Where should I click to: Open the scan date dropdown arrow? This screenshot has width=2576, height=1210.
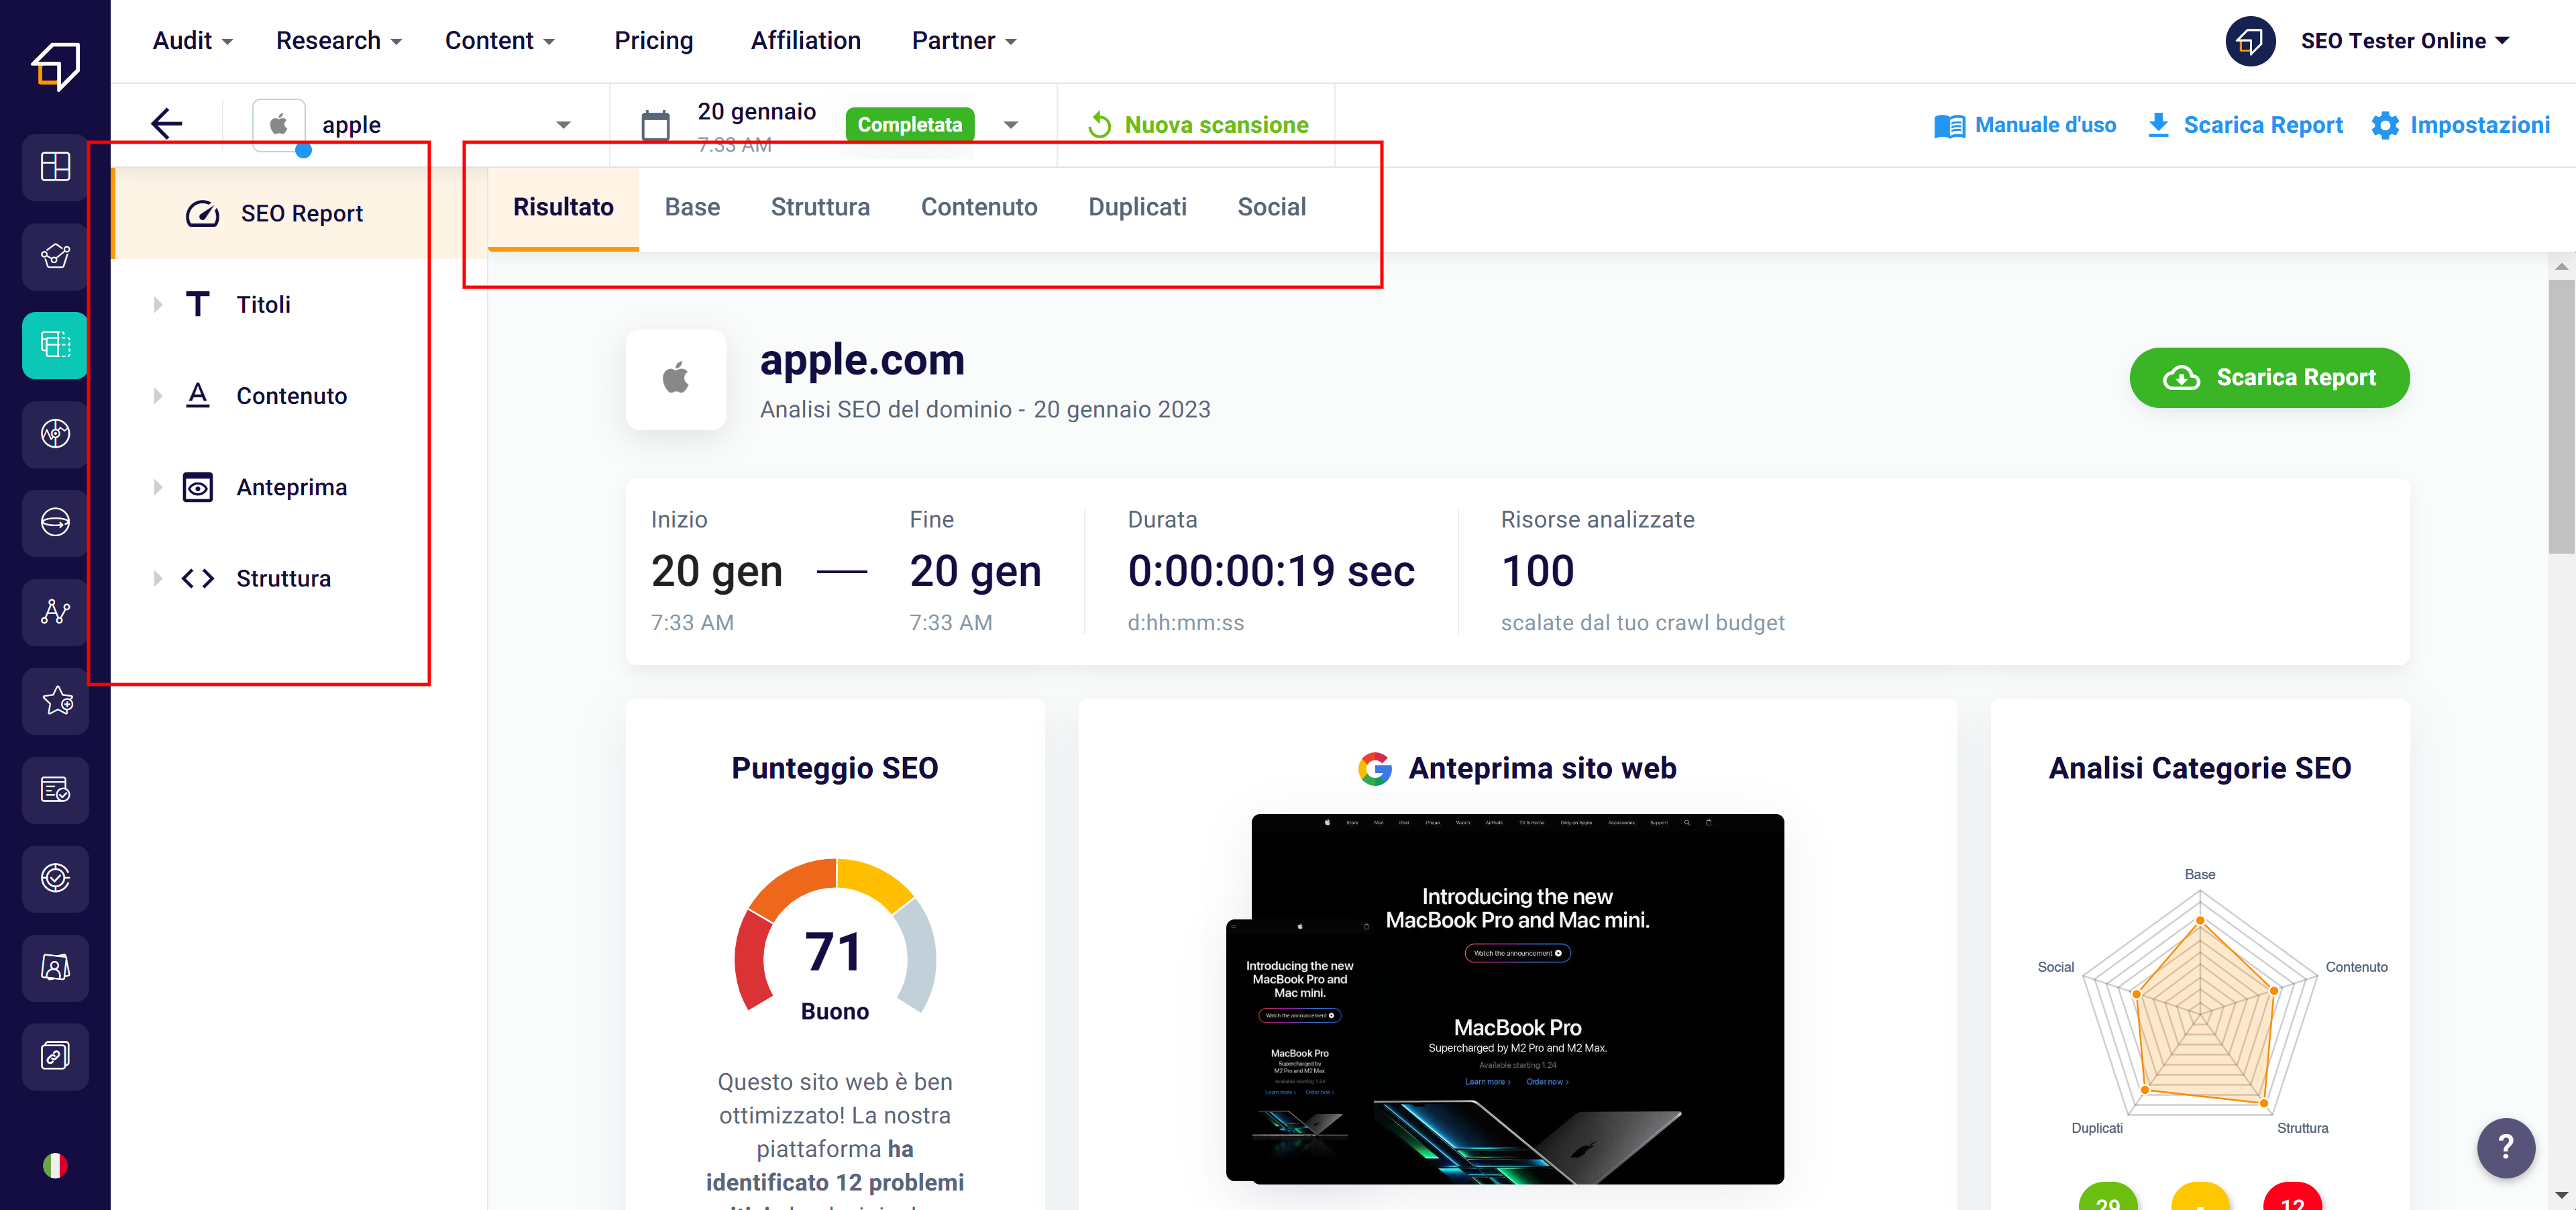pyautogui.click(x=1011, y=125)
